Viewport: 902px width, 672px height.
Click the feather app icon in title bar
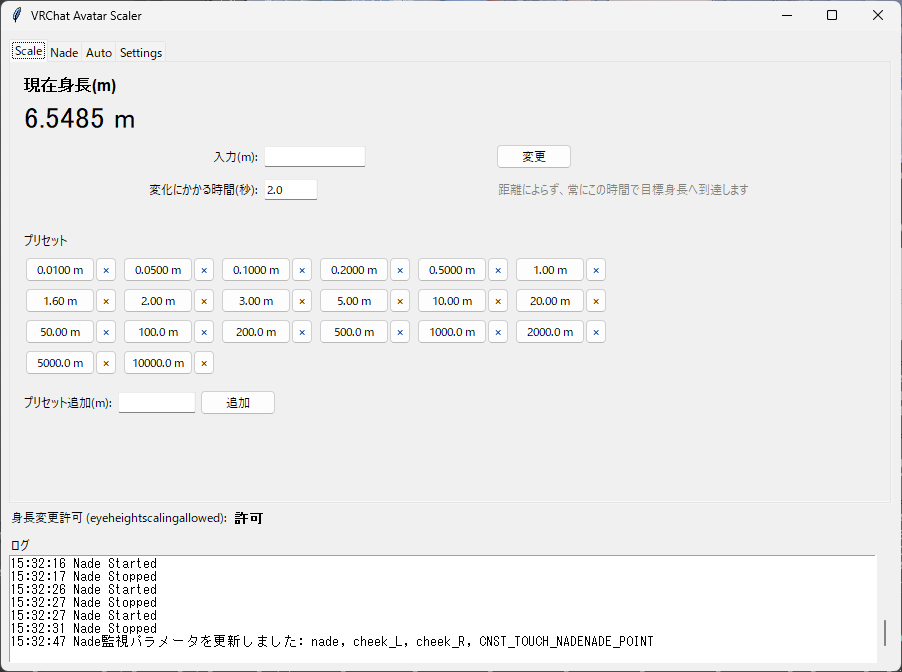coord(17,16)
